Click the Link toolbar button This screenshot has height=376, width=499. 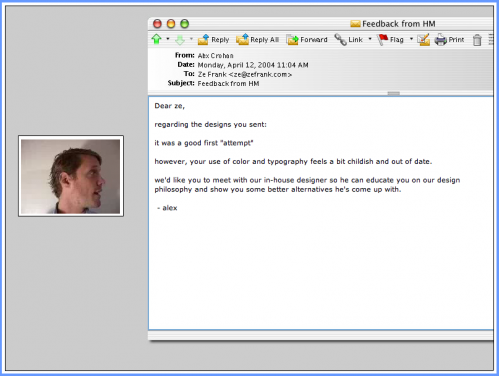[x=349, y=40]
